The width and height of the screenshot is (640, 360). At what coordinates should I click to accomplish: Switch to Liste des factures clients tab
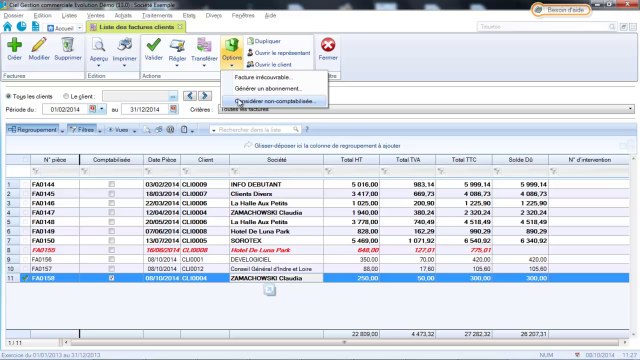137,27
